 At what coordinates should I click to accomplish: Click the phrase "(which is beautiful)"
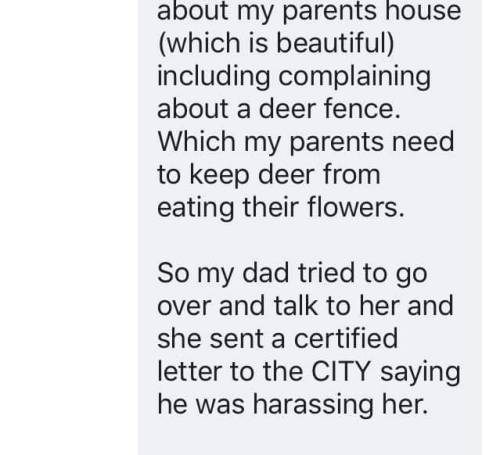click(276, 44)
